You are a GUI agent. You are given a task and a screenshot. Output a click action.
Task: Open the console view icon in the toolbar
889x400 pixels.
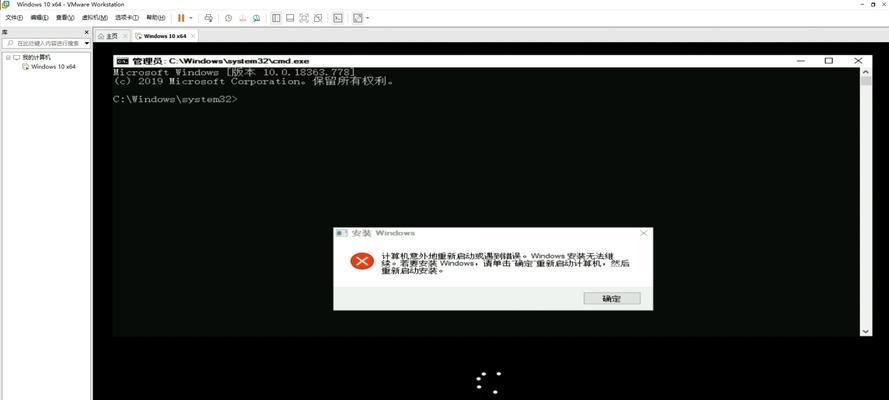click(337, 18)
